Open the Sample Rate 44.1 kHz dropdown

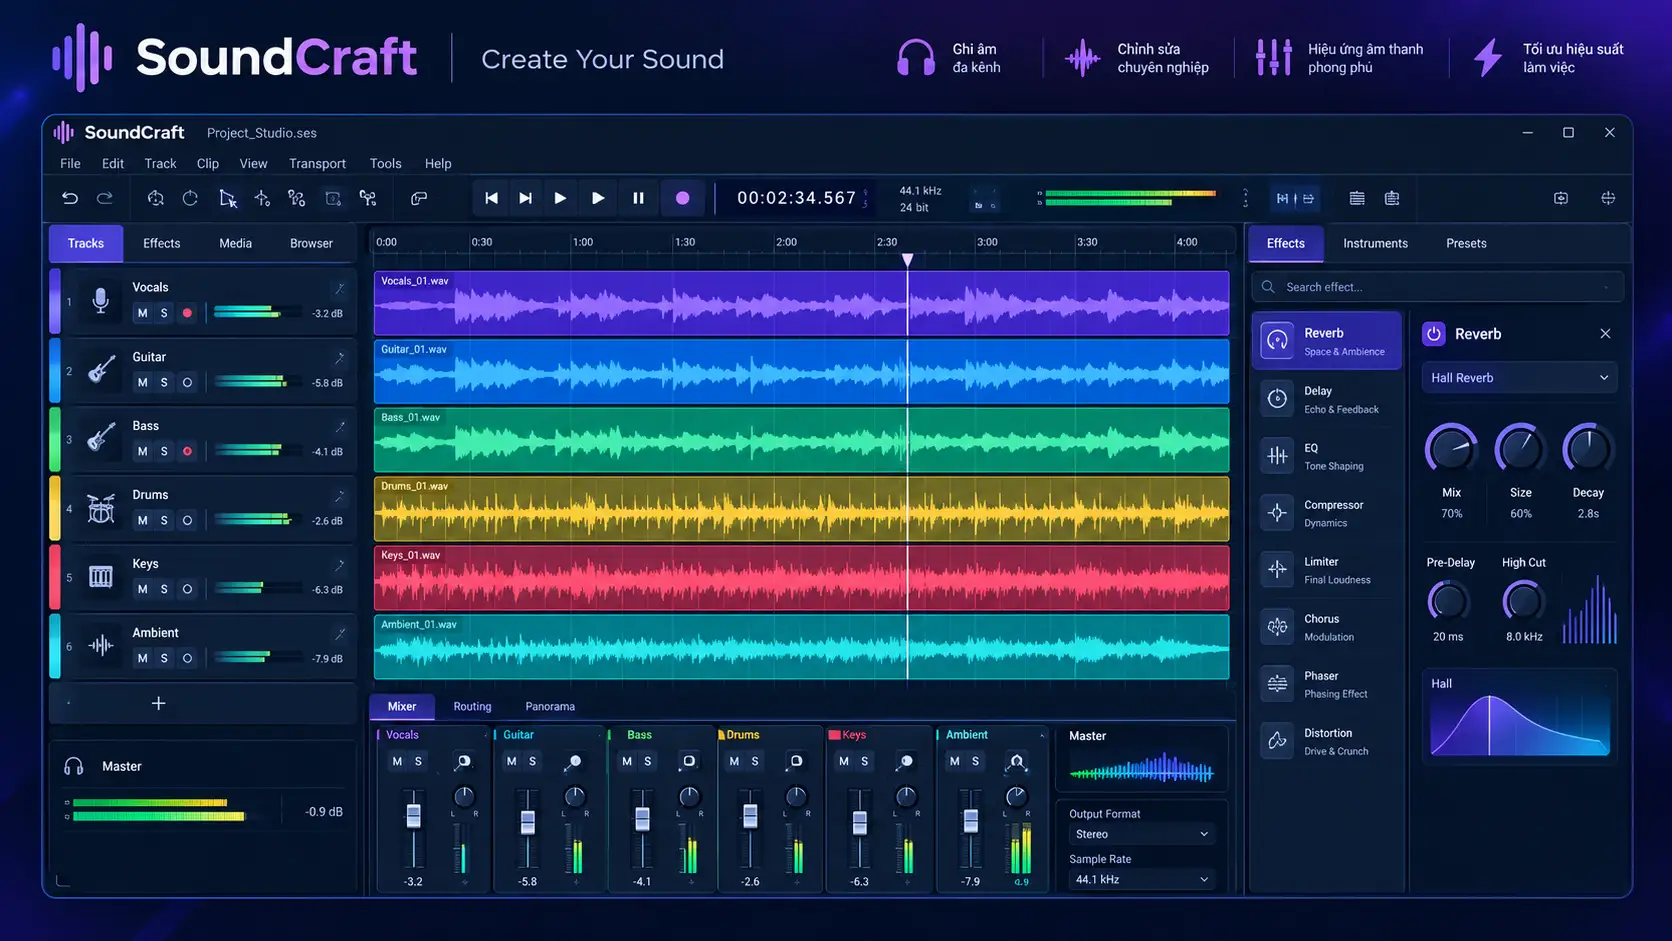pos(1141,880)
